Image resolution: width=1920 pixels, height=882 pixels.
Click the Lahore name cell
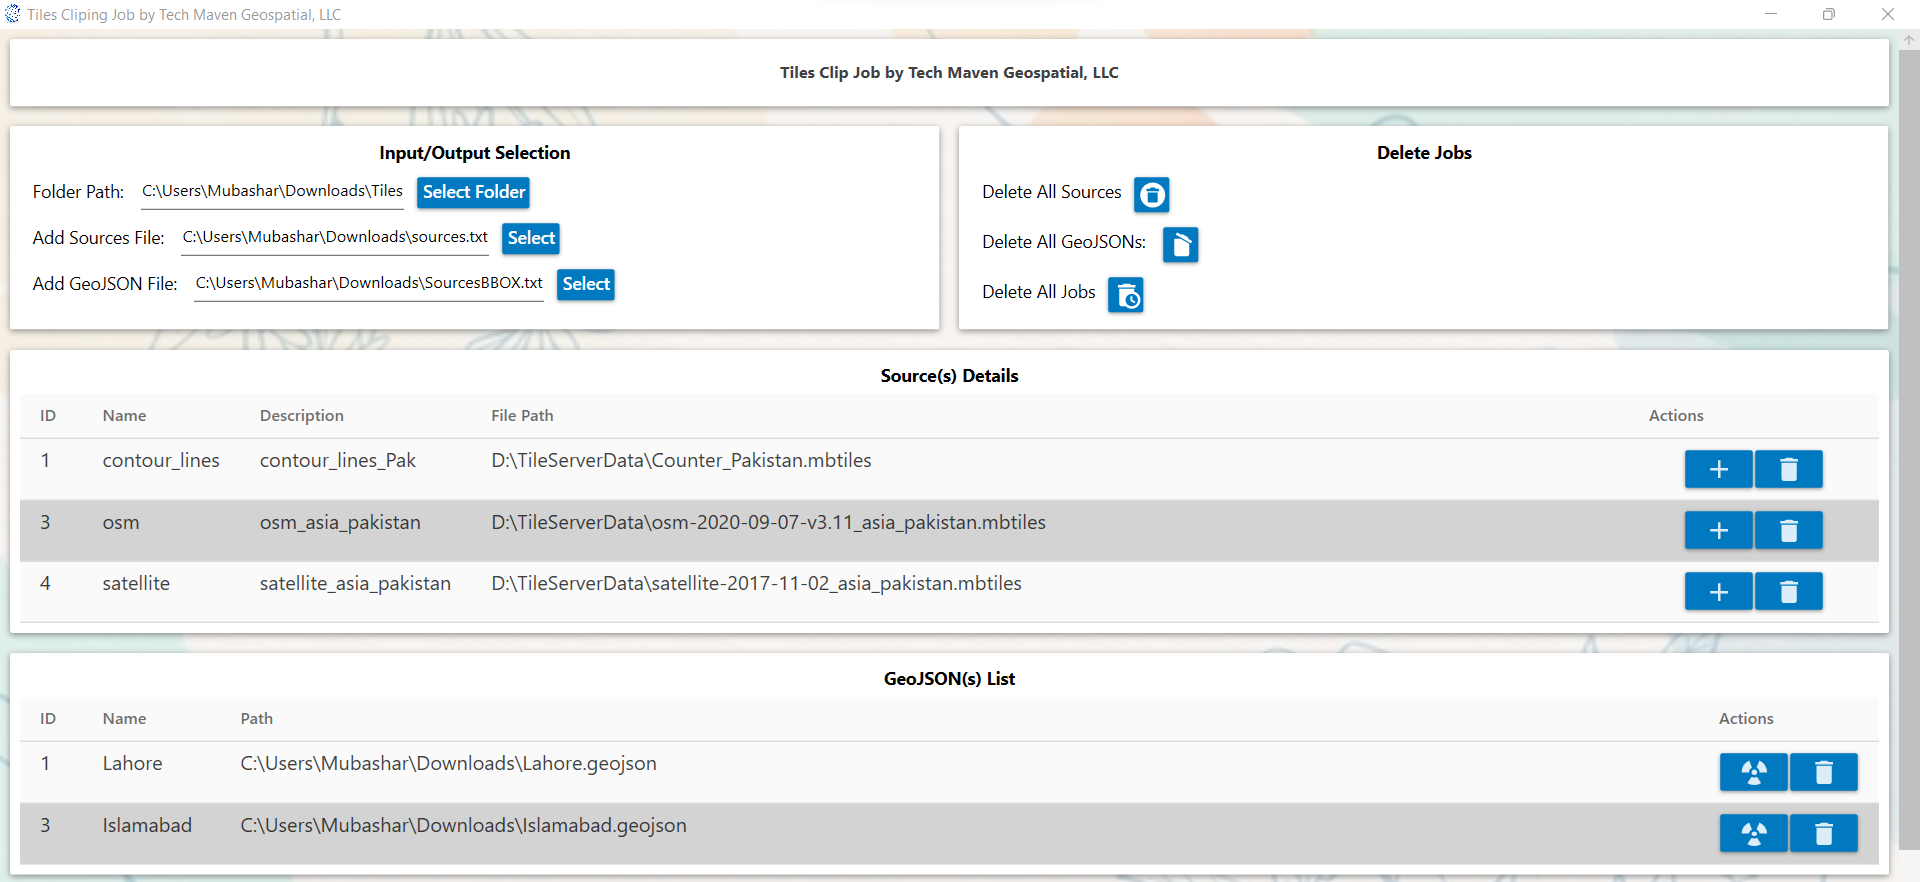pos(132,764)
